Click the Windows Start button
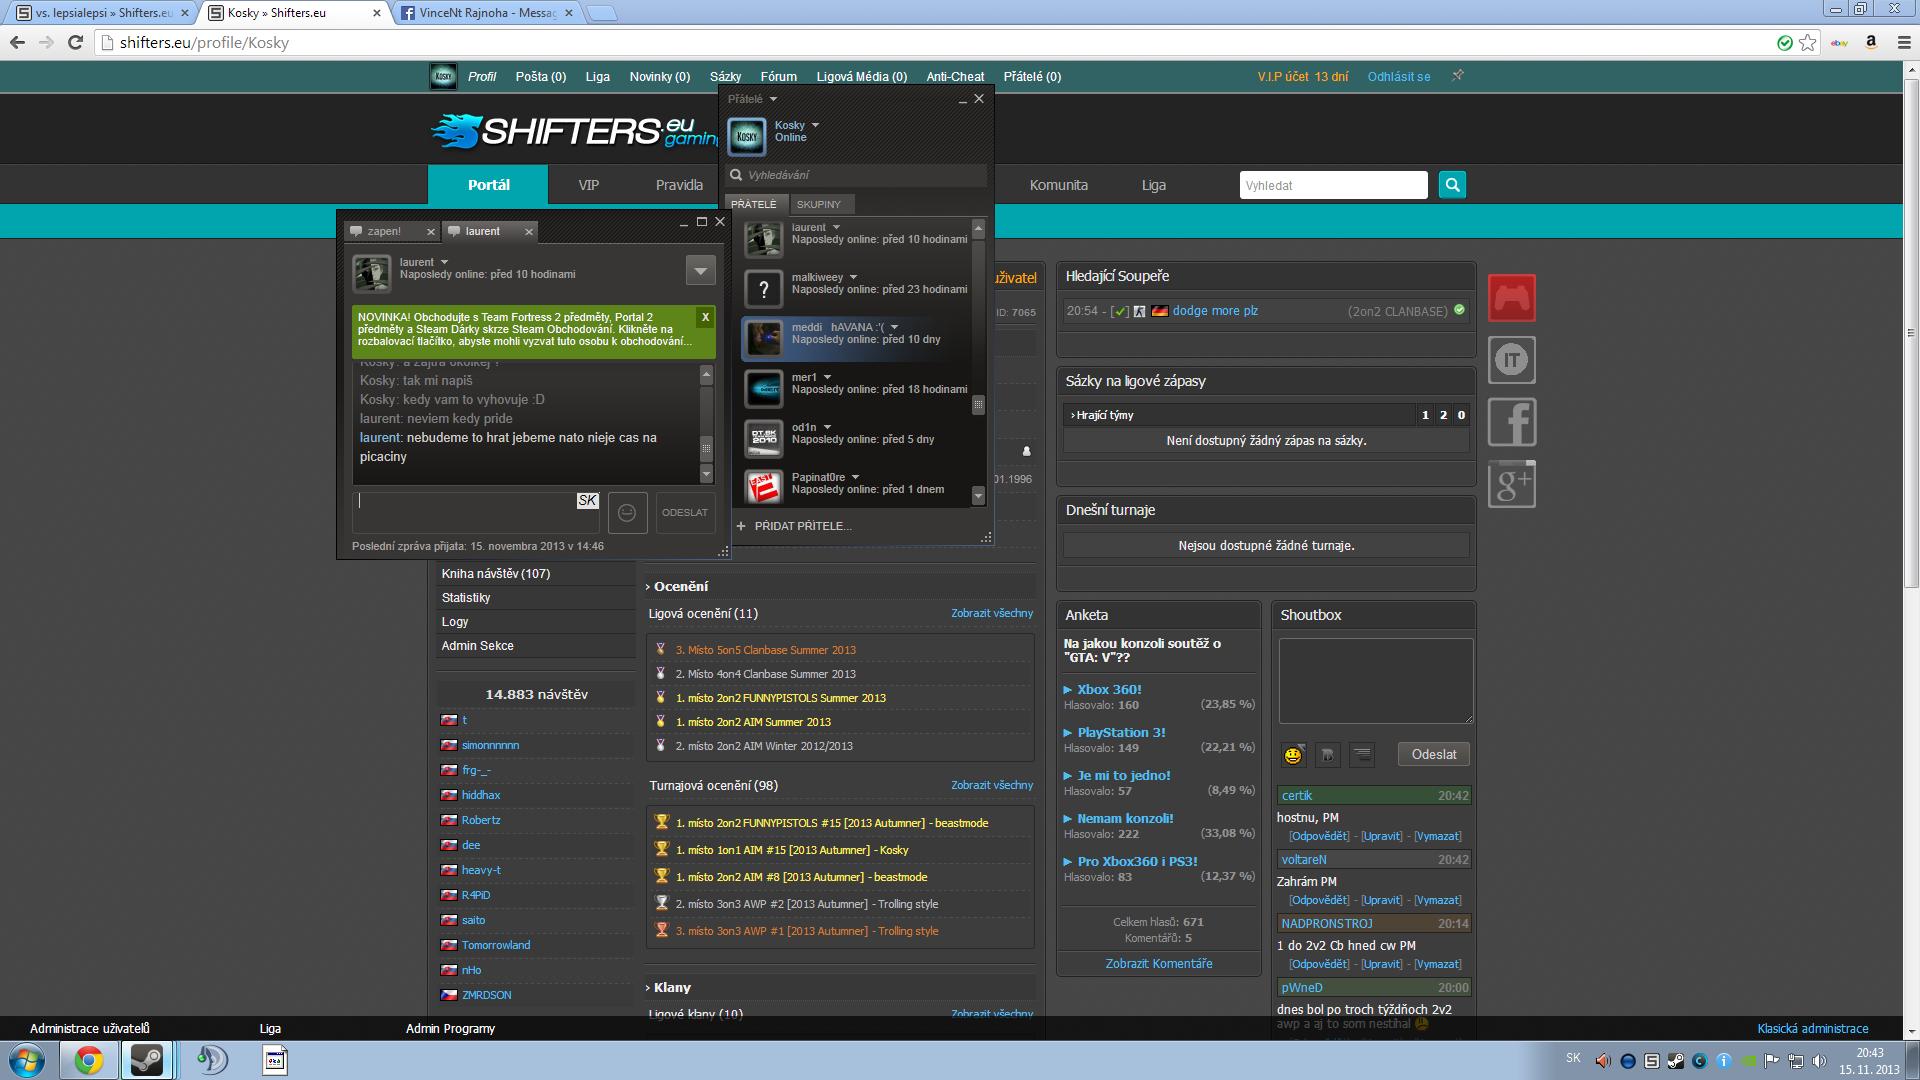Screen dimensions: 1920x1080 point(27,1060)
